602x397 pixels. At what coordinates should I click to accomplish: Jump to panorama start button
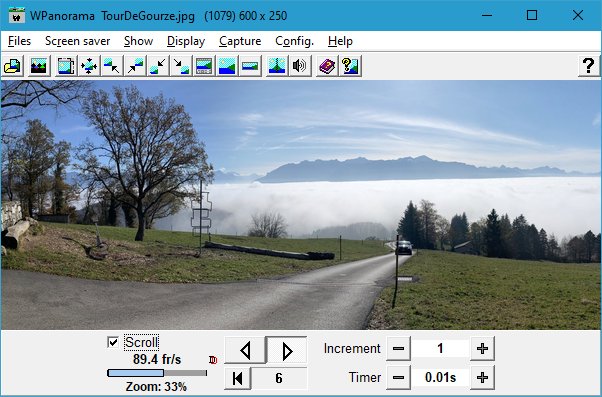tap(237, 378)
